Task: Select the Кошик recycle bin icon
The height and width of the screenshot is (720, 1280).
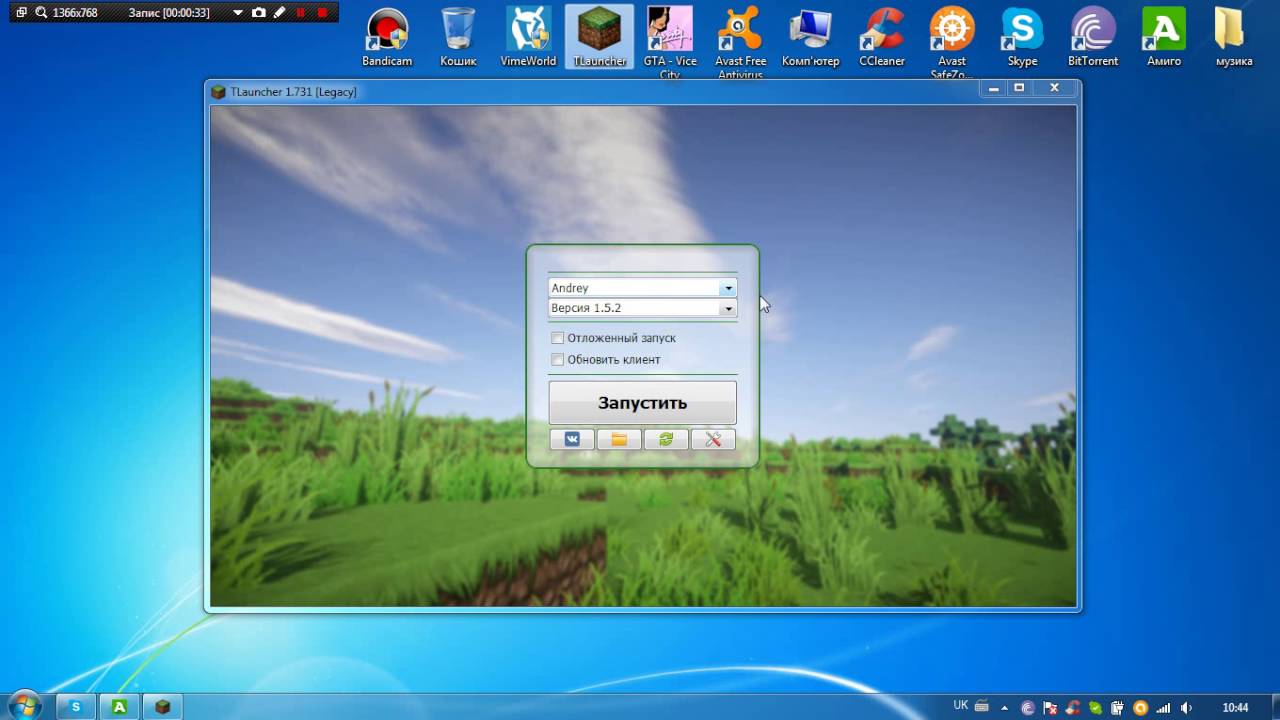Action: coord(458,38)
